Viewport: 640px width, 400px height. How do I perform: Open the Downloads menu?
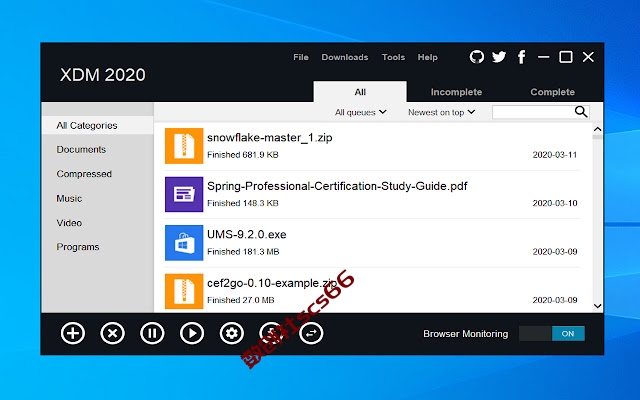click(x=344, y=57)
